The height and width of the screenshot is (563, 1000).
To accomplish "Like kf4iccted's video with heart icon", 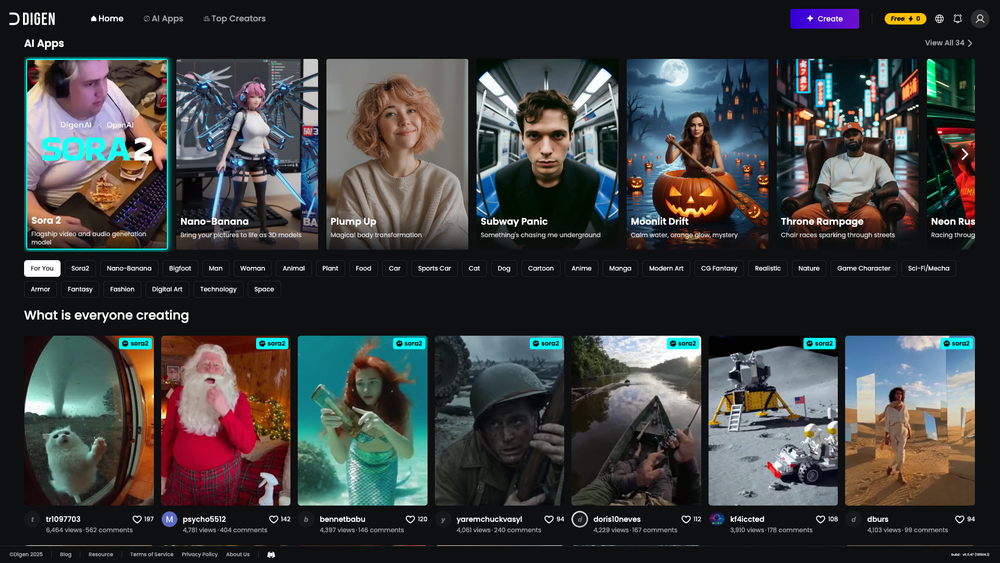I will click(820, 519).
